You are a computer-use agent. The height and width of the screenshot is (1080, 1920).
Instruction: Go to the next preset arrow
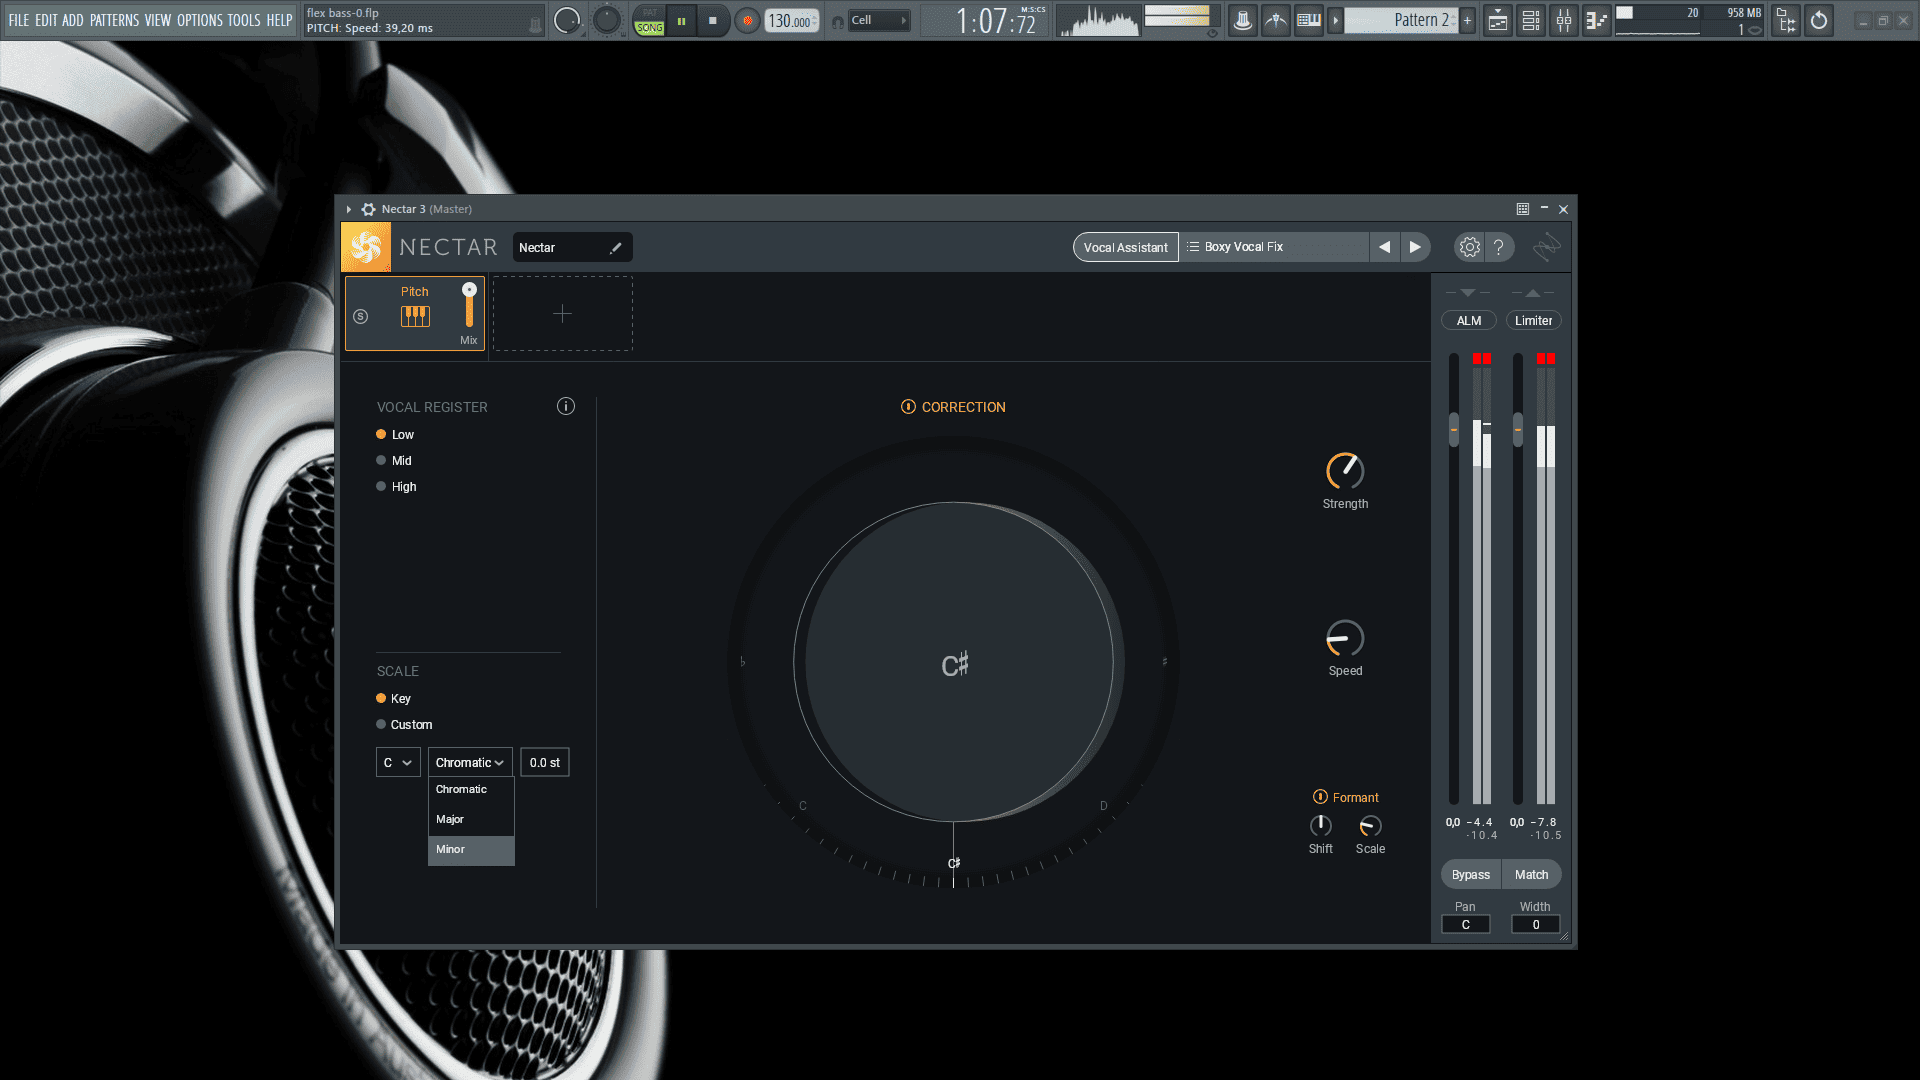1414,247
